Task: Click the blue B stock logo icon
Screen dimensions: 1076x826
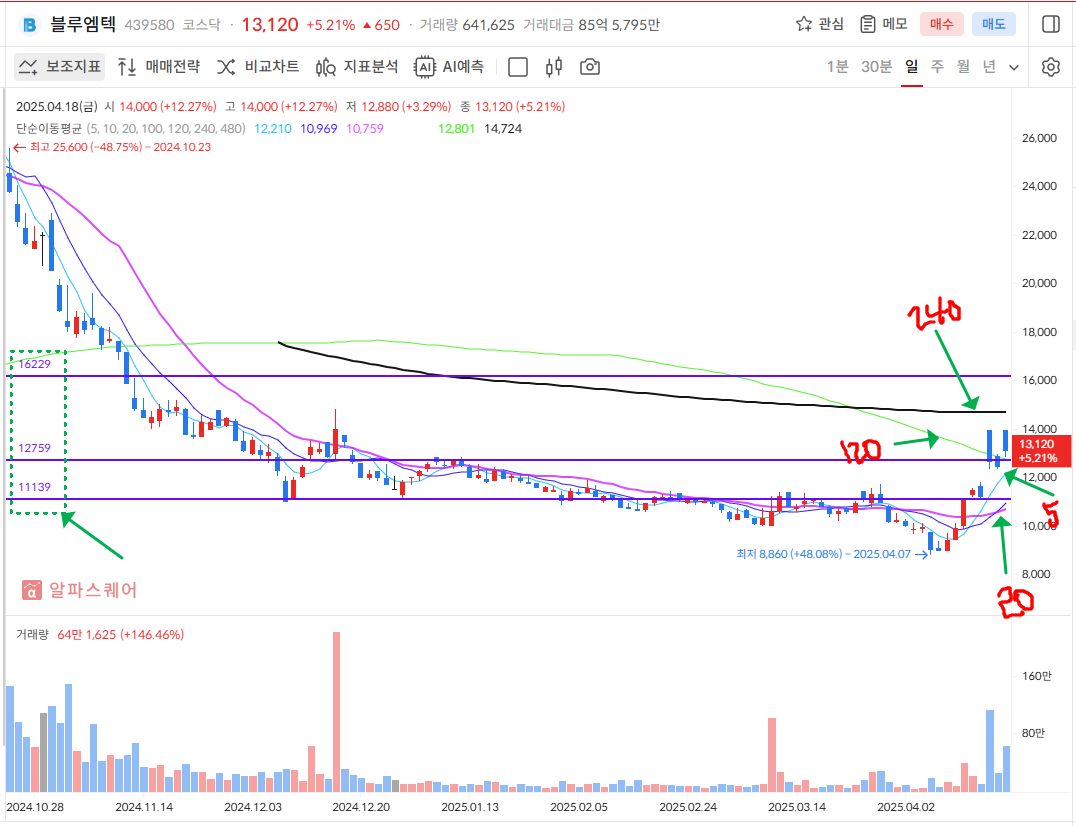Action: (x=30, y=25)
